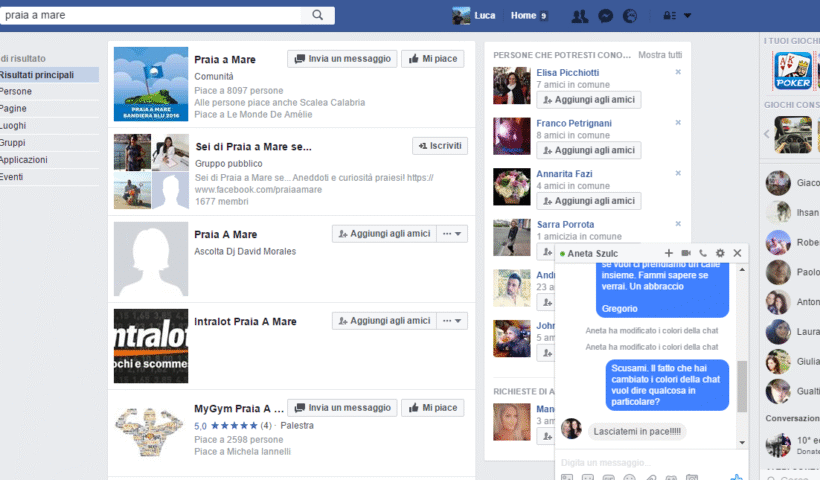The width and height of the screenshot is (820, 480).
Task: Like Praia a Mare community page
Action: point(432,59)
